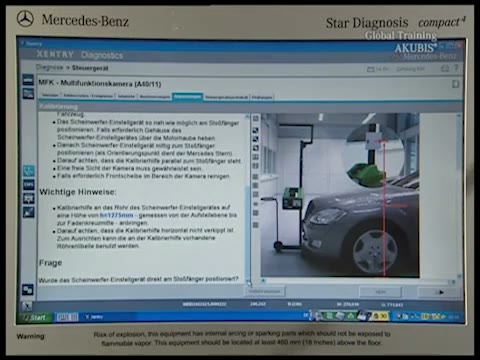Open the Steuergeräteprotokoll tab
The image size is (480, 360).
(x=226, y=97)
